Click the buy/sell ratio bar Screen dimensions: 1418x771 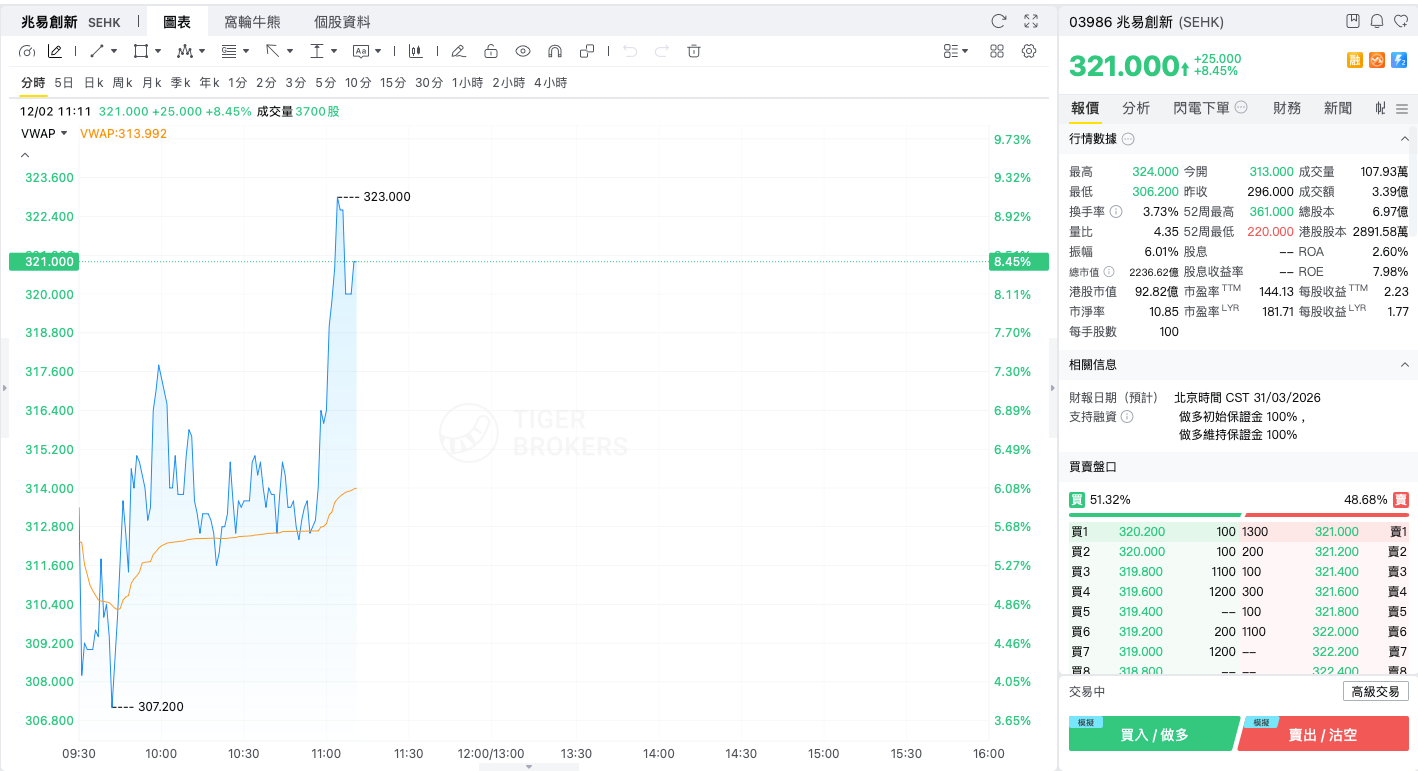(1238, 514)
